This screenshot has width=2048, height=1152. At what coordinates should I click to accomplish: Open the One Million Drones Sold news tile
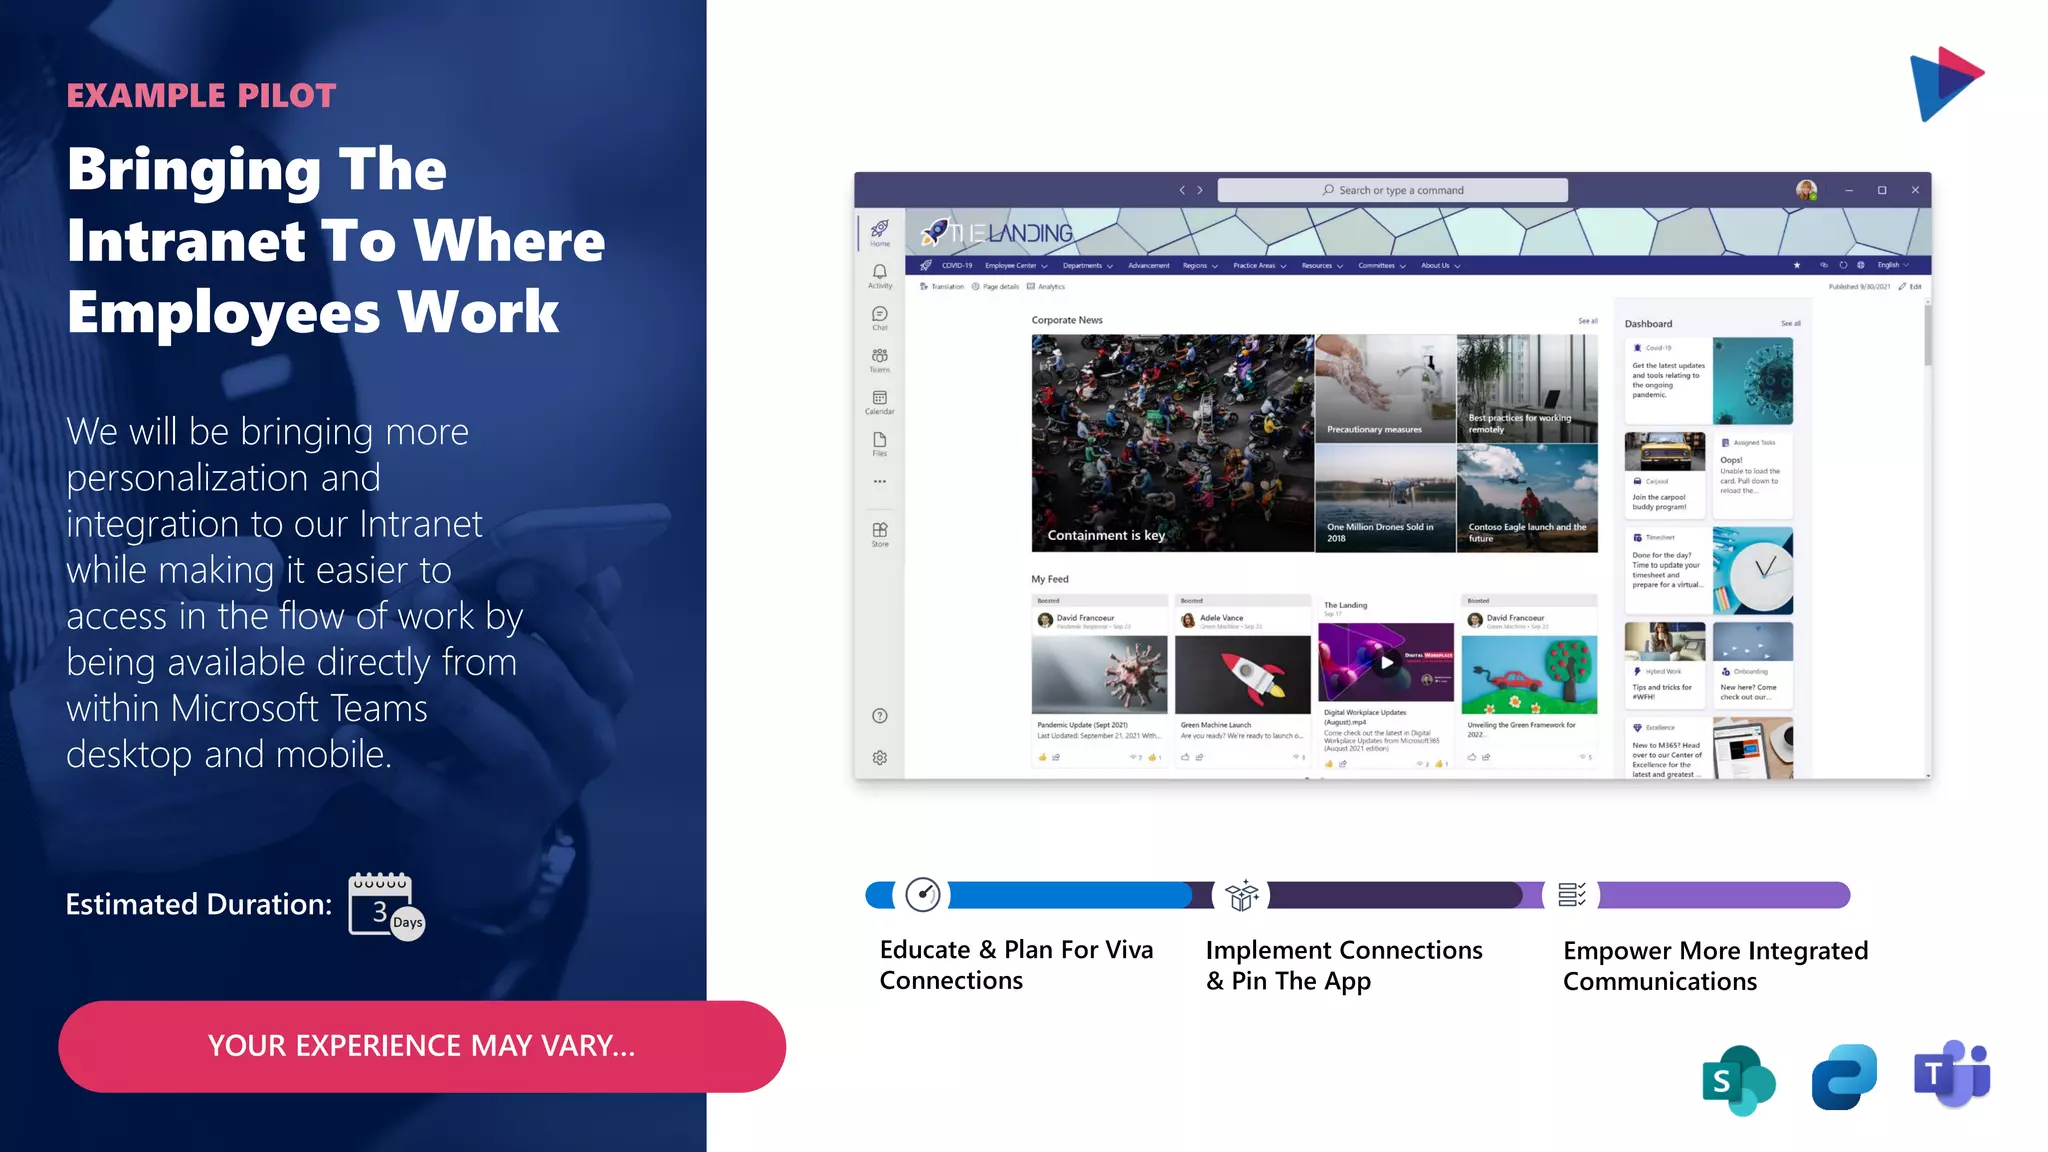[1385, 498]
